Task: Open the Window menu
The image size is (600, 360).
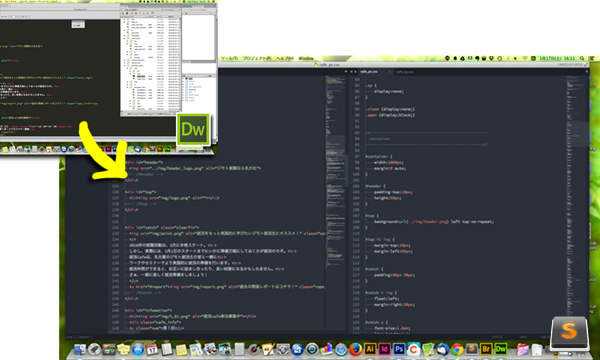Action: [x=306, y=59]
